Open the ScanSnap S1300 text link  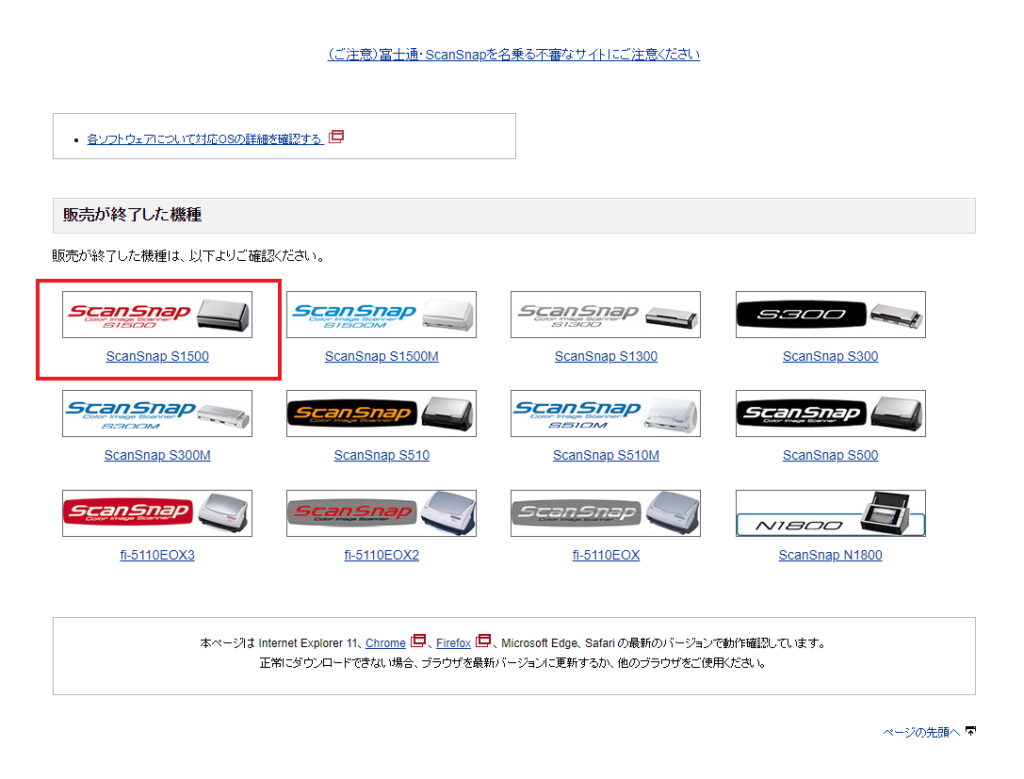click(x=606, y=356)
